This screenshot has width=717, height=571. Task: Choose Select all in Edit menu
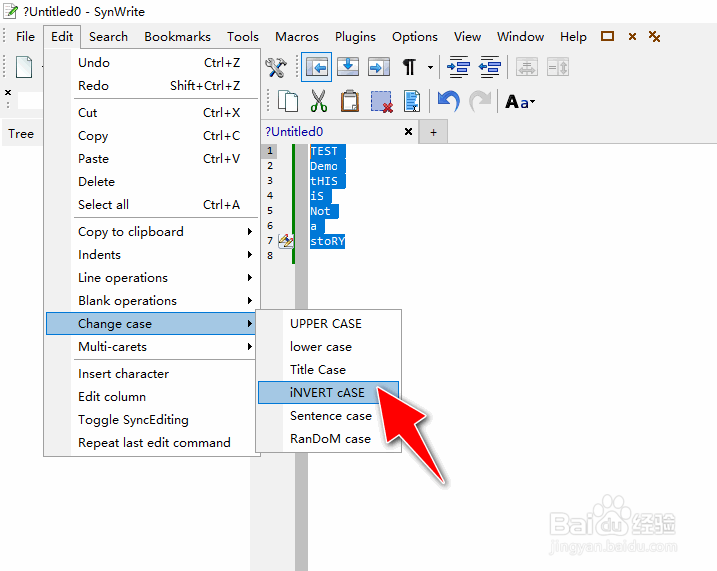[152, 204]
